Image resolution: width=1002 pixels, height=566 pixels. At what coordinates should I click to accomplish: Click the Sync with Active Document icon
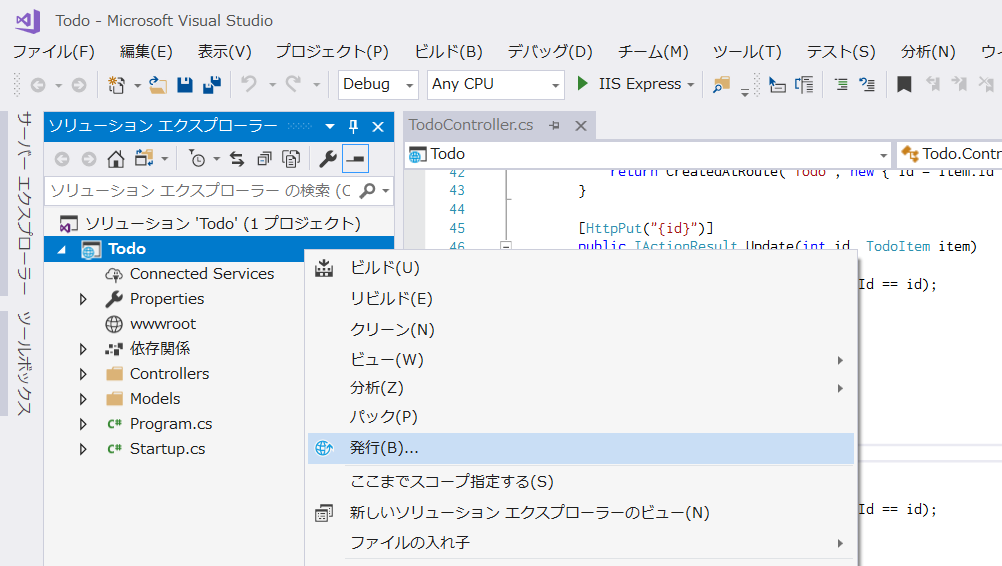click(x=237, y=158)
